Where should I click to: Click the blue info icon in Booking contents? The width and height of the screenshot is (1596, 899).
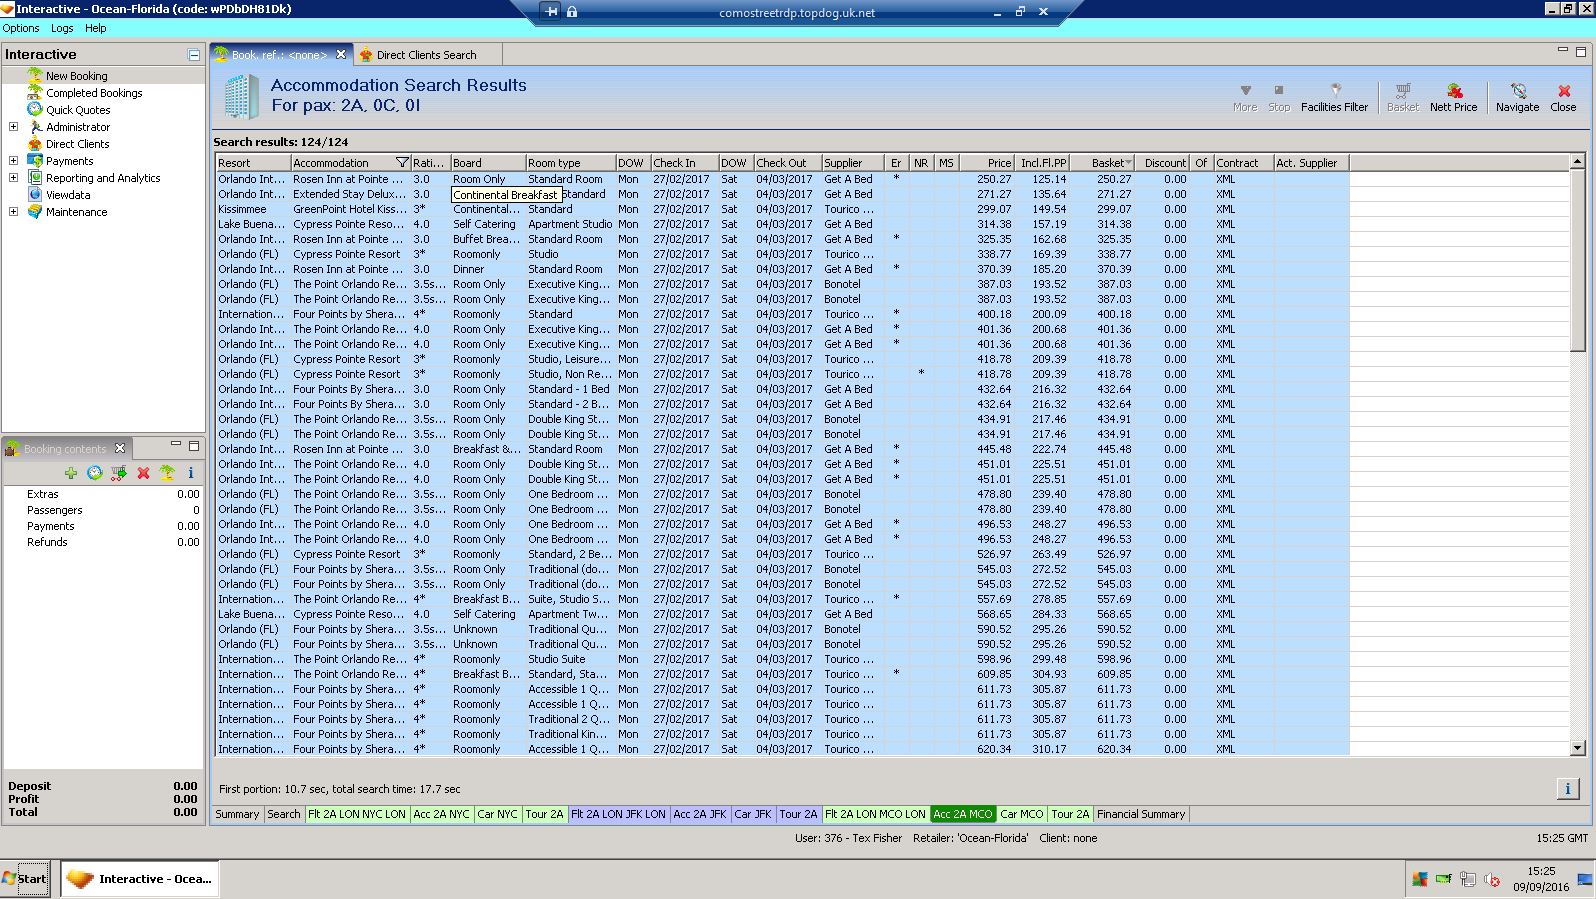pyautogui.click(x=190, y=473)
